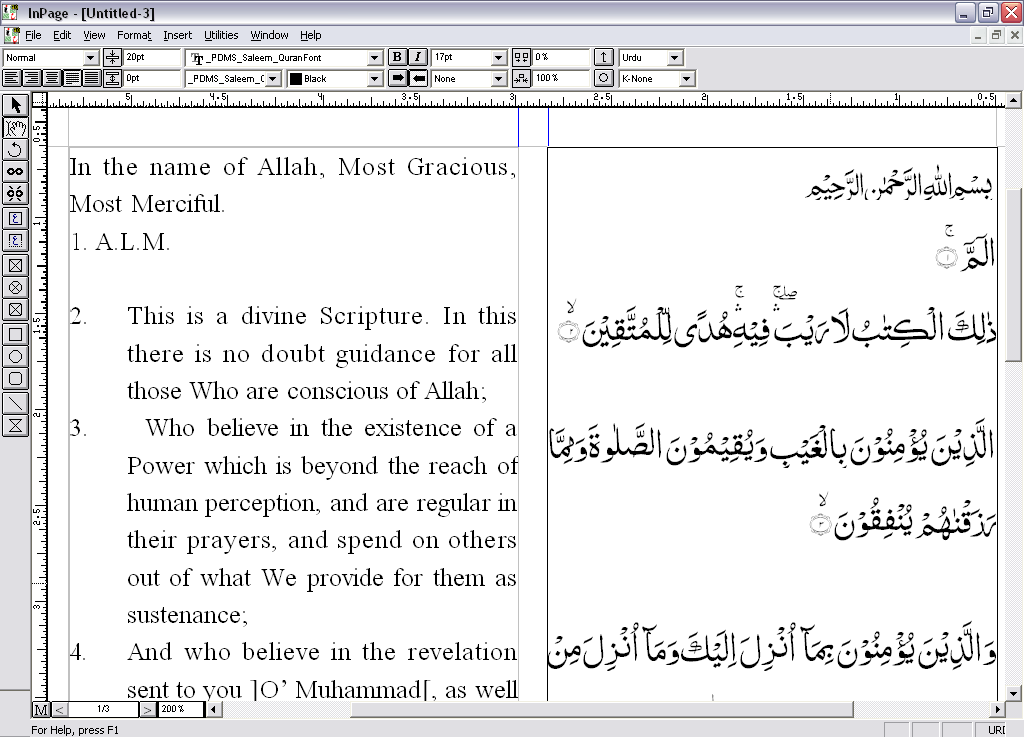Select the link text boxes tool
This screenshot has height=737, width=1024.
16,172
